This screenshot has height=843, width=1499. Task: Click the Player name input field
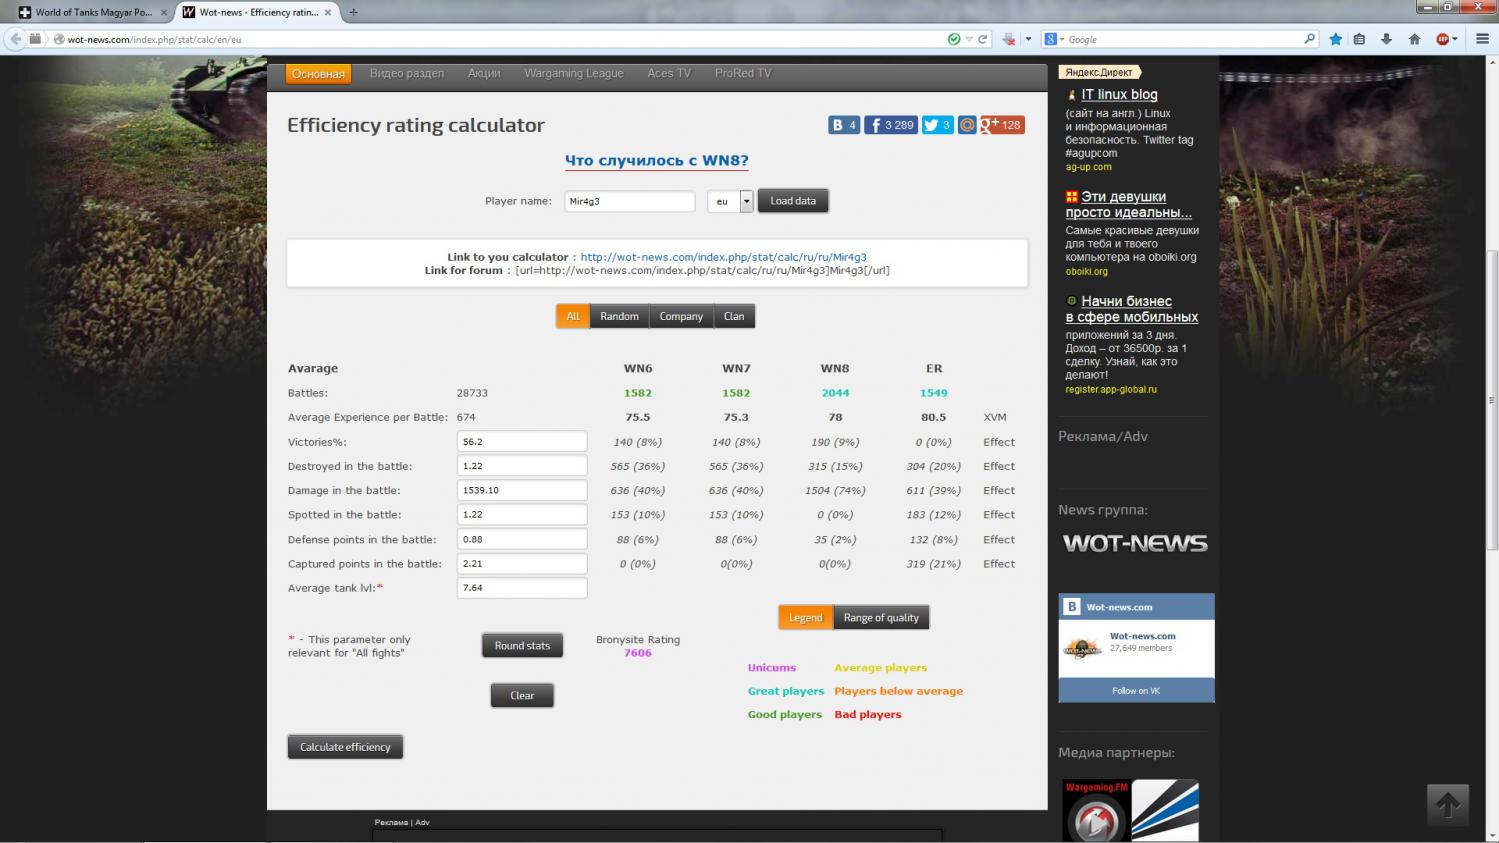coord(629,201)
